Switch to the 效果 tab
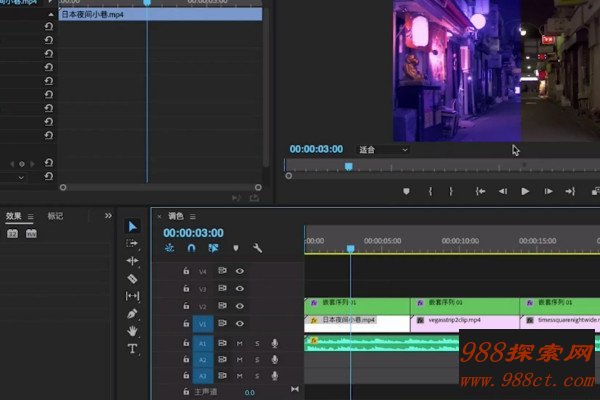 tap(14, 215)
